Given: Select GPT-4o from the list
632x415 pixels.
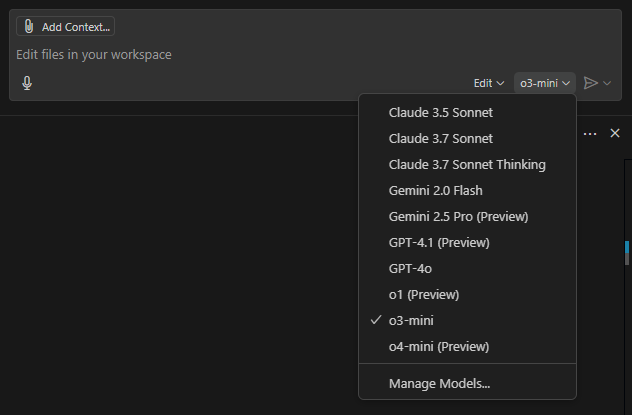Looking at the screenshot, I should pos(410,268).
